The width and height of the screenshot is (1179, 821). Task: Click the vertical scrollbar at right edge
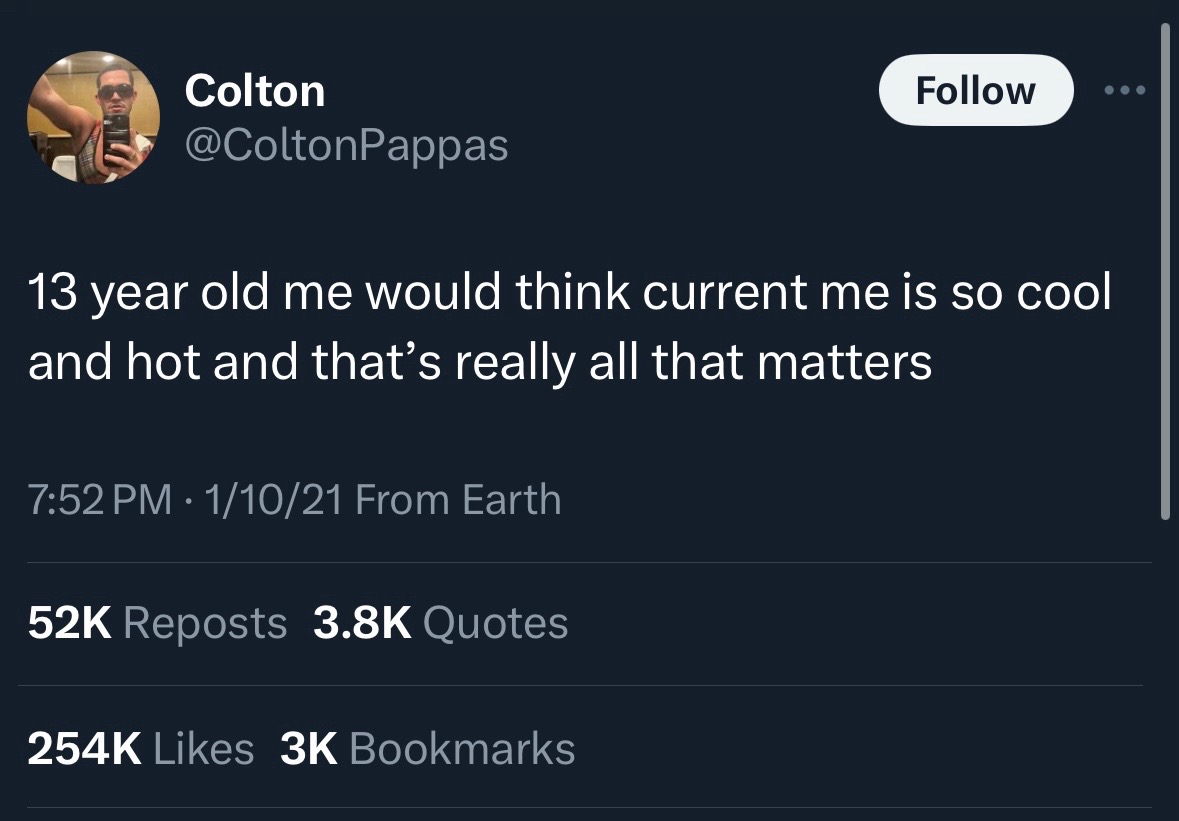point(1164,270)
